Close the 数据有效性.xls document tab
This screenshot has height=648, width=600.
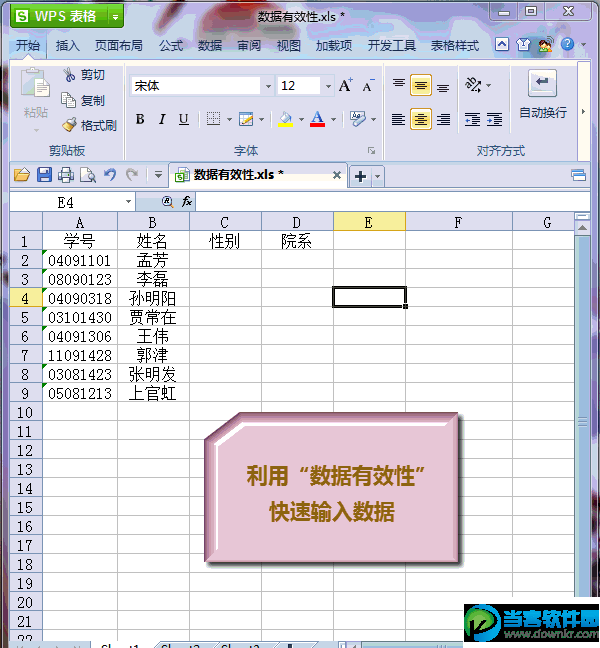[x=337, y=175]
